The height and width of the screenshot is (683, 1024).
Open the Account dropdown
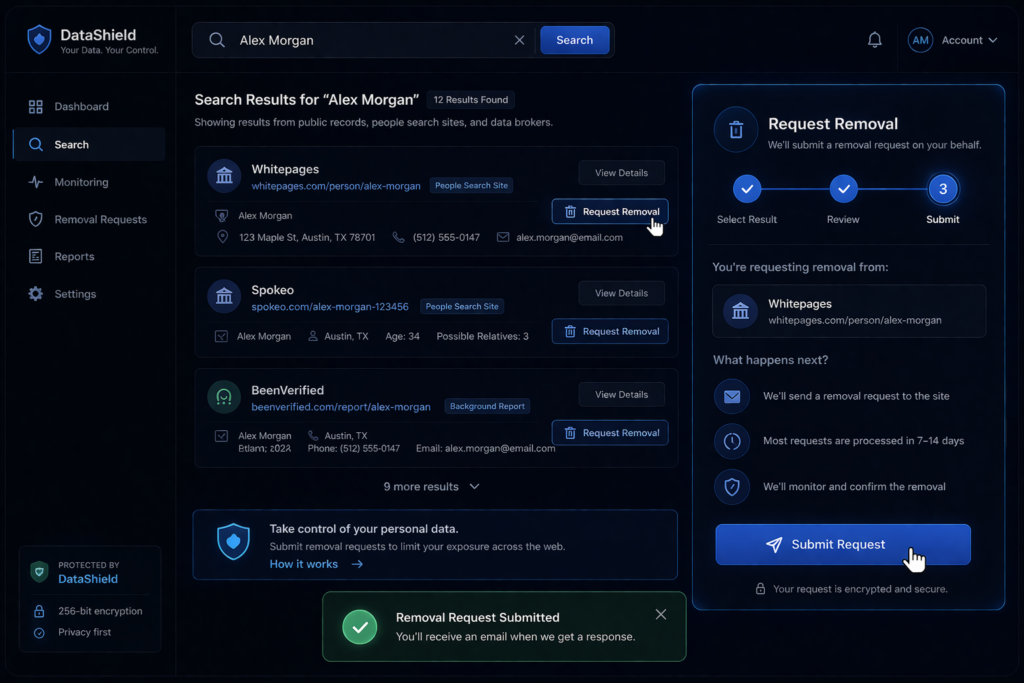point(967,40)
